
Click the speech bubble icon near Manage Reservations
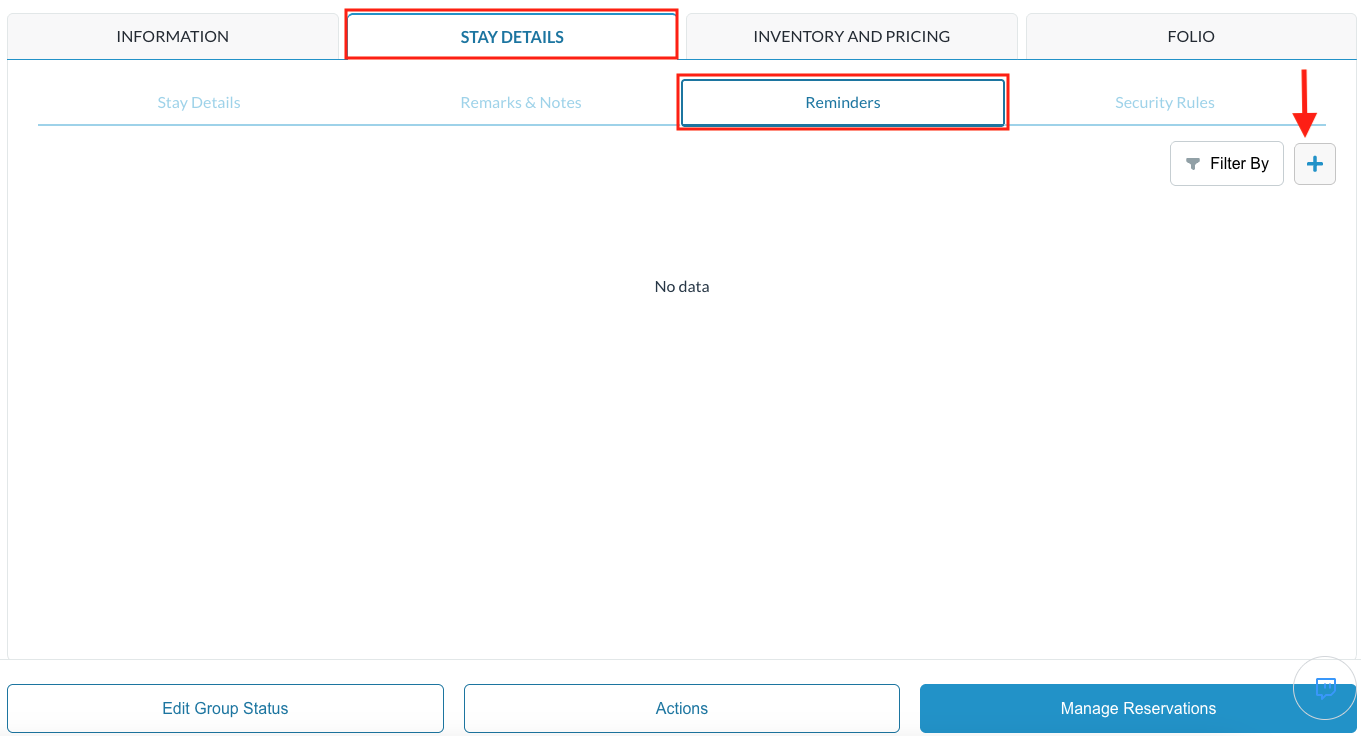tap(1324, 688)
